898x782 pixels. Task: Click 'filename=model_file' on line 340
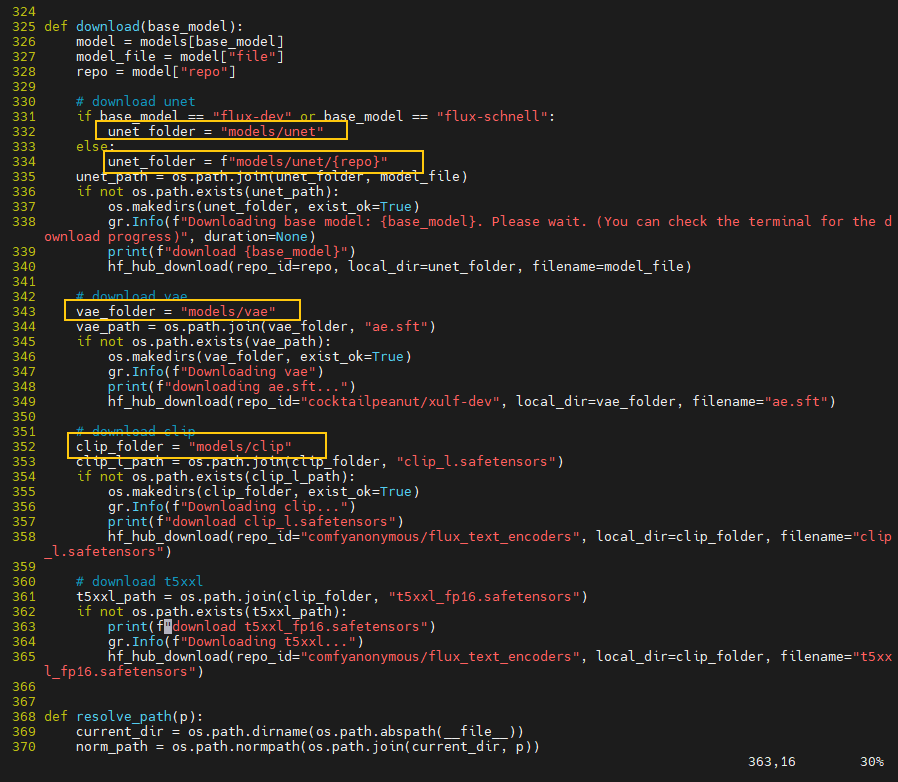click(x=608, y=266)
